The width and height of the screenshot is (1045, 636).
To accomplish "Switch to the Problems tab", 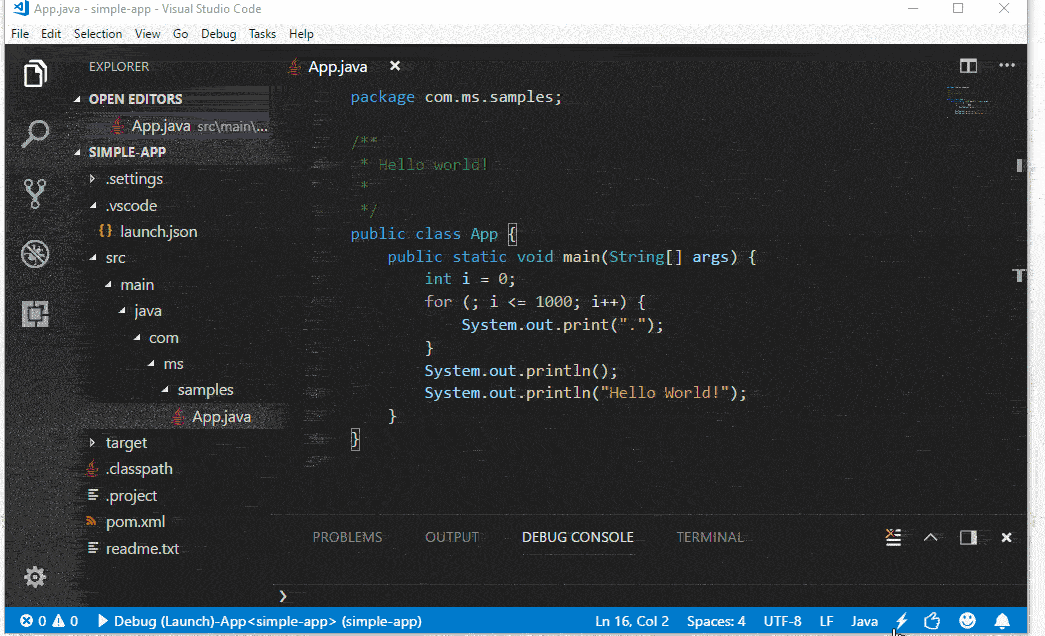I will click(x=347, y=537).
